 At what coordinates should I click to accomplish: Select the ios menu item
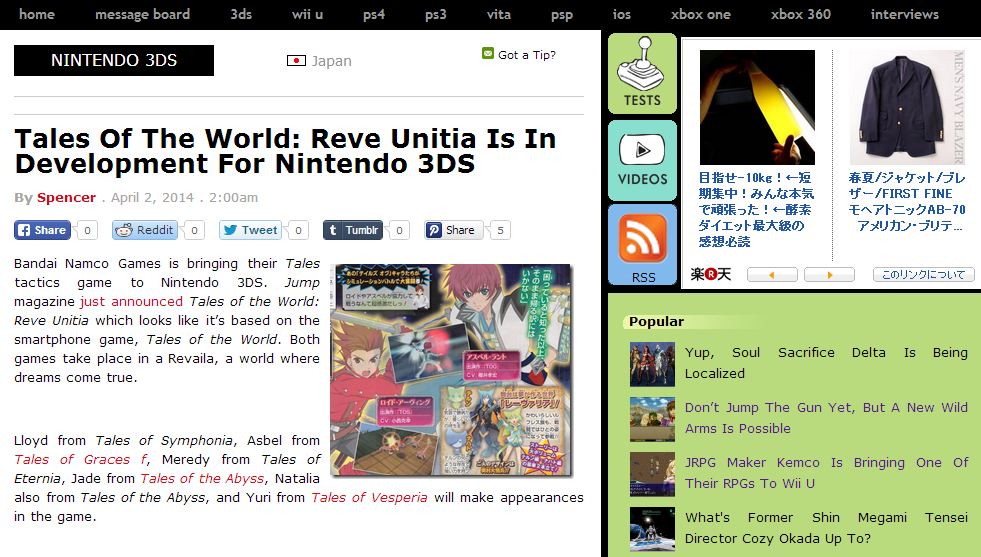(622, 14)
